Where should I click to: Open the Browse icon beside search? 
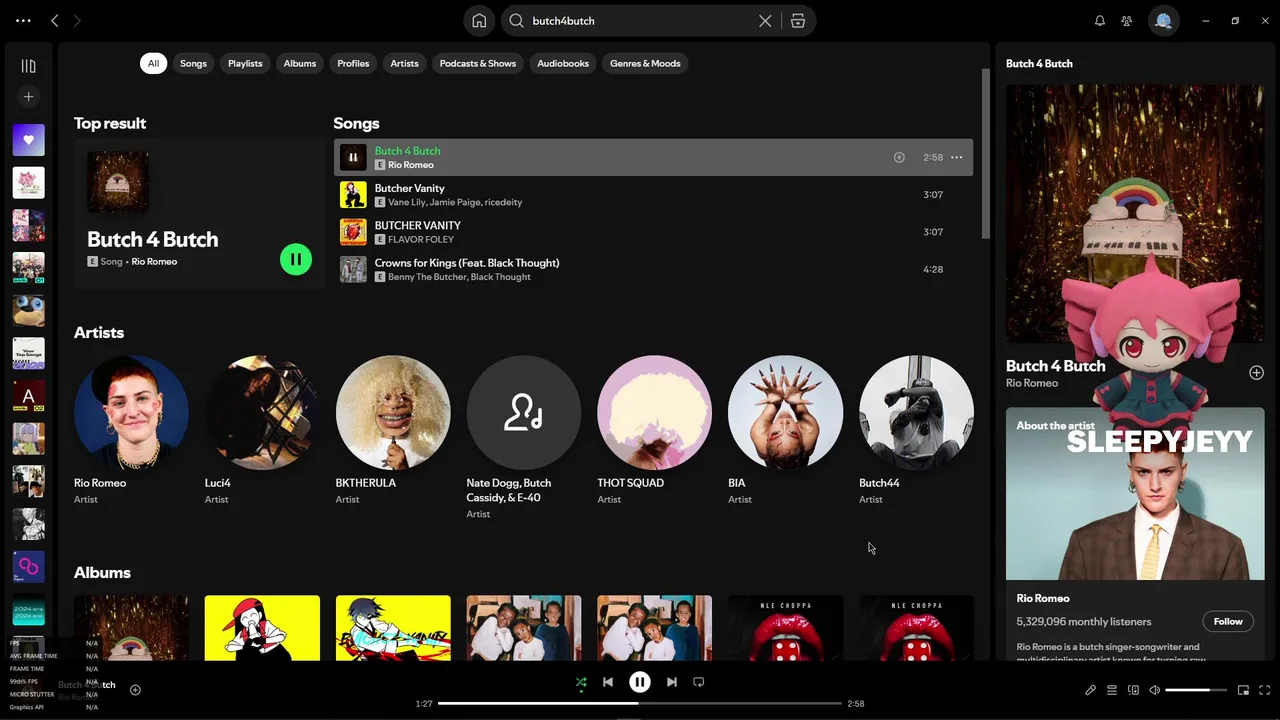pyautogui.click(x=798, y=21)
